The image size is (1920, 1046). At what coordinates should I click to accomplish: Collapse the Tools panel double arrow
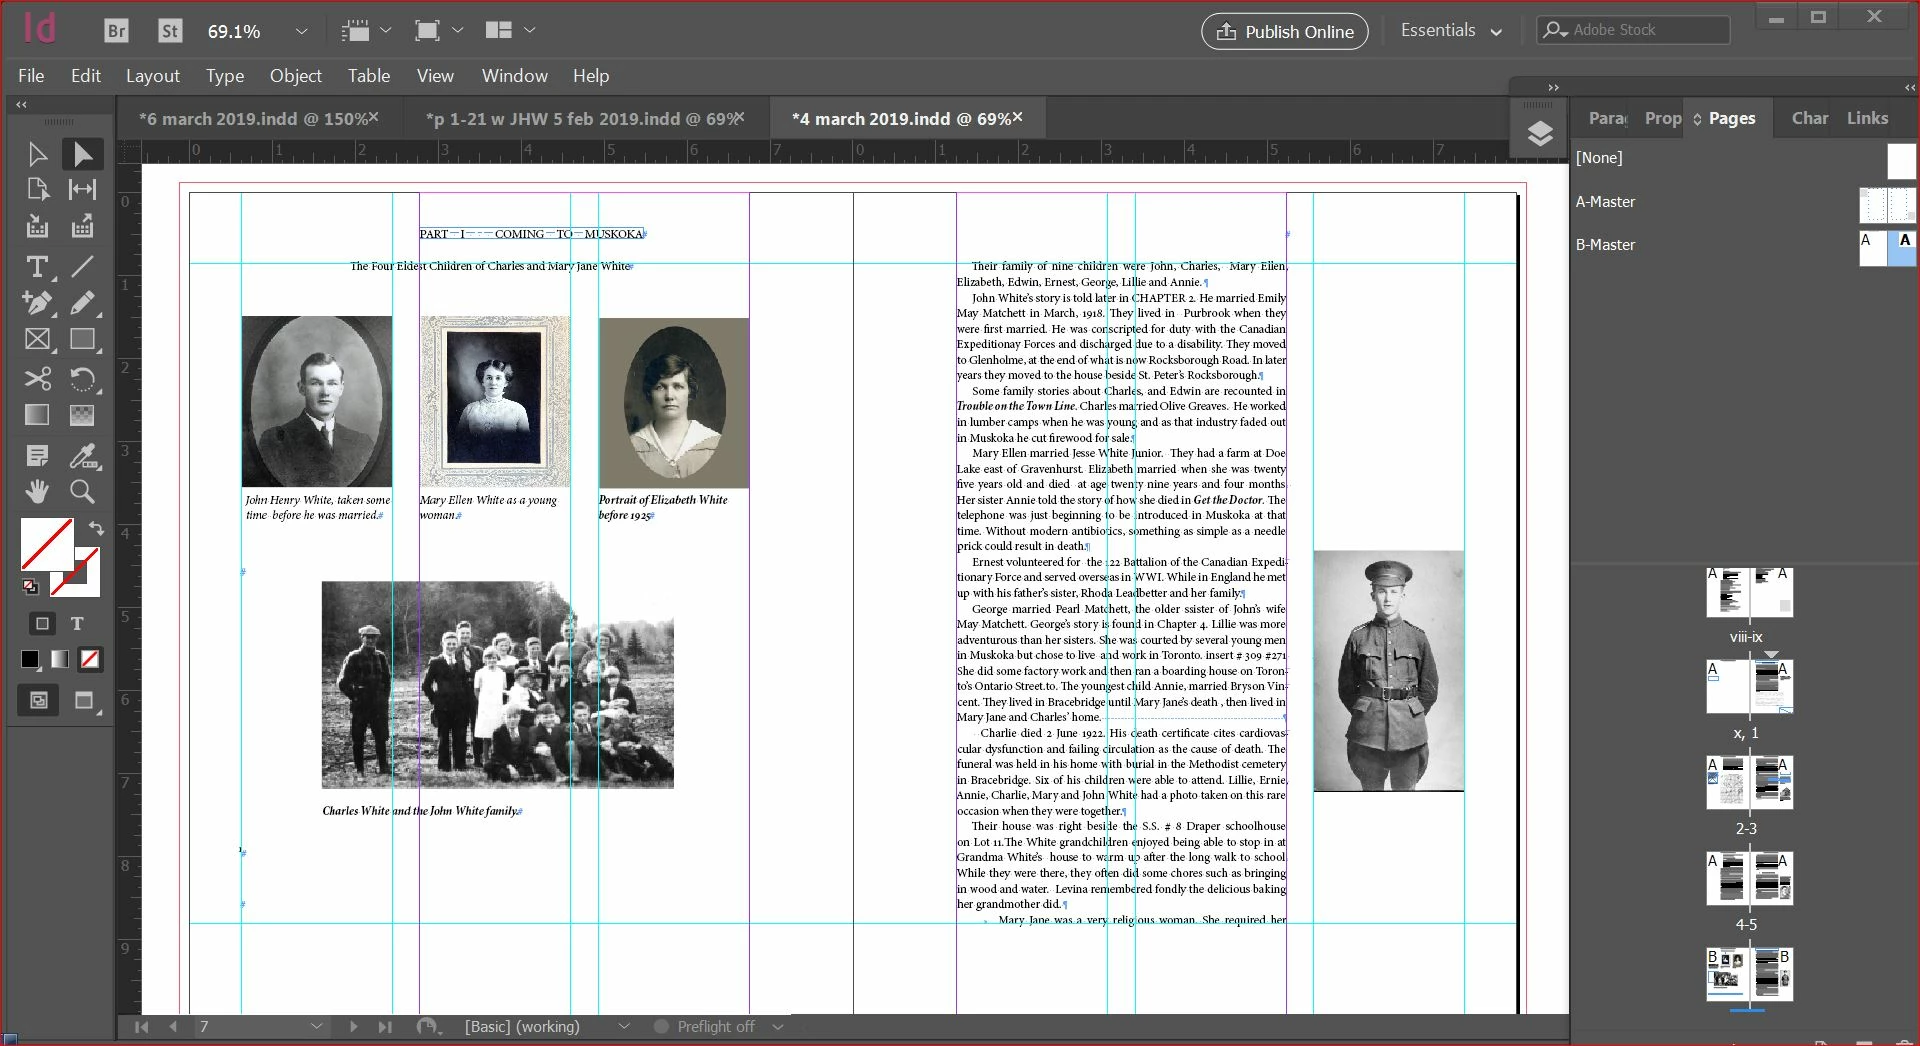point(21,104)
